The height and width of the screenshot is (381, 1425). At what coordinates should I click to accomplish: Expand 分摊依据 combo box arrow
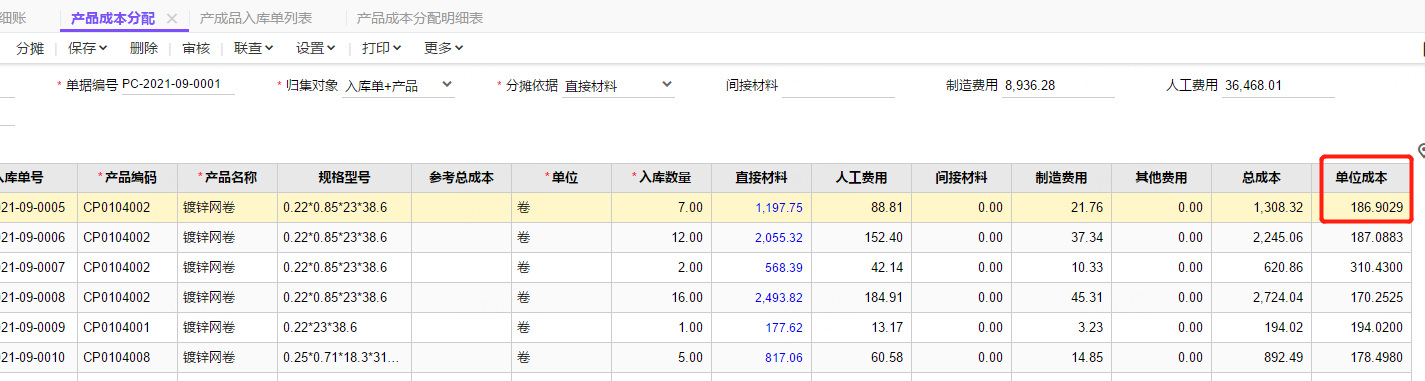(666, 85)
